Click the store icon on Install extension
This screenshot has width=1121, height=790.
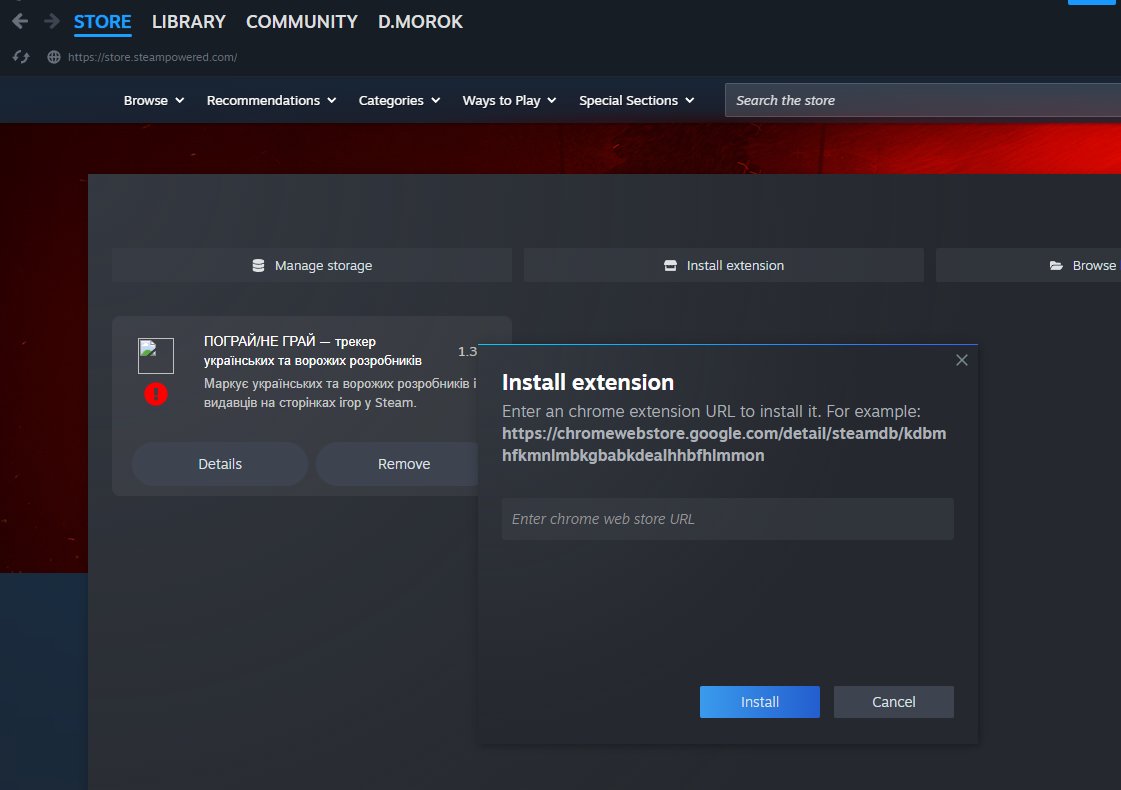point(670,265)
